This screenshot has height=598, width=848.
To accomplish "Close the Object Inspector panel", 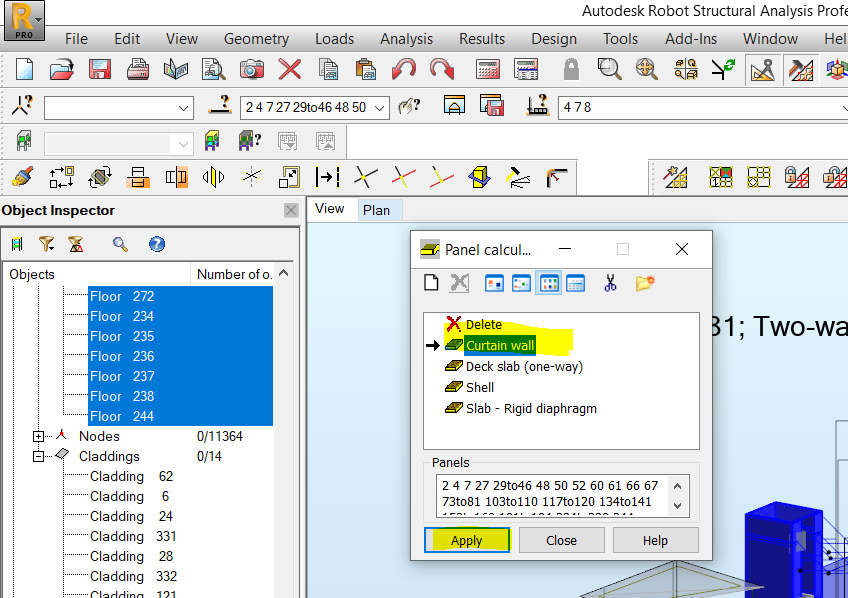I will 291,210.
